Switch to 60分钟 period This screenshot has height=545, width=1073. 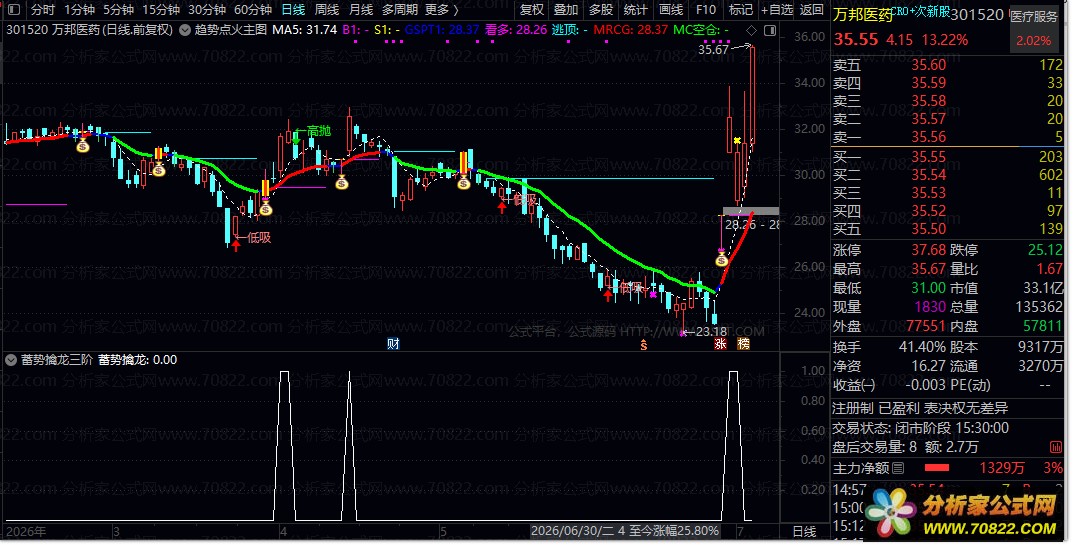point(253,10)
